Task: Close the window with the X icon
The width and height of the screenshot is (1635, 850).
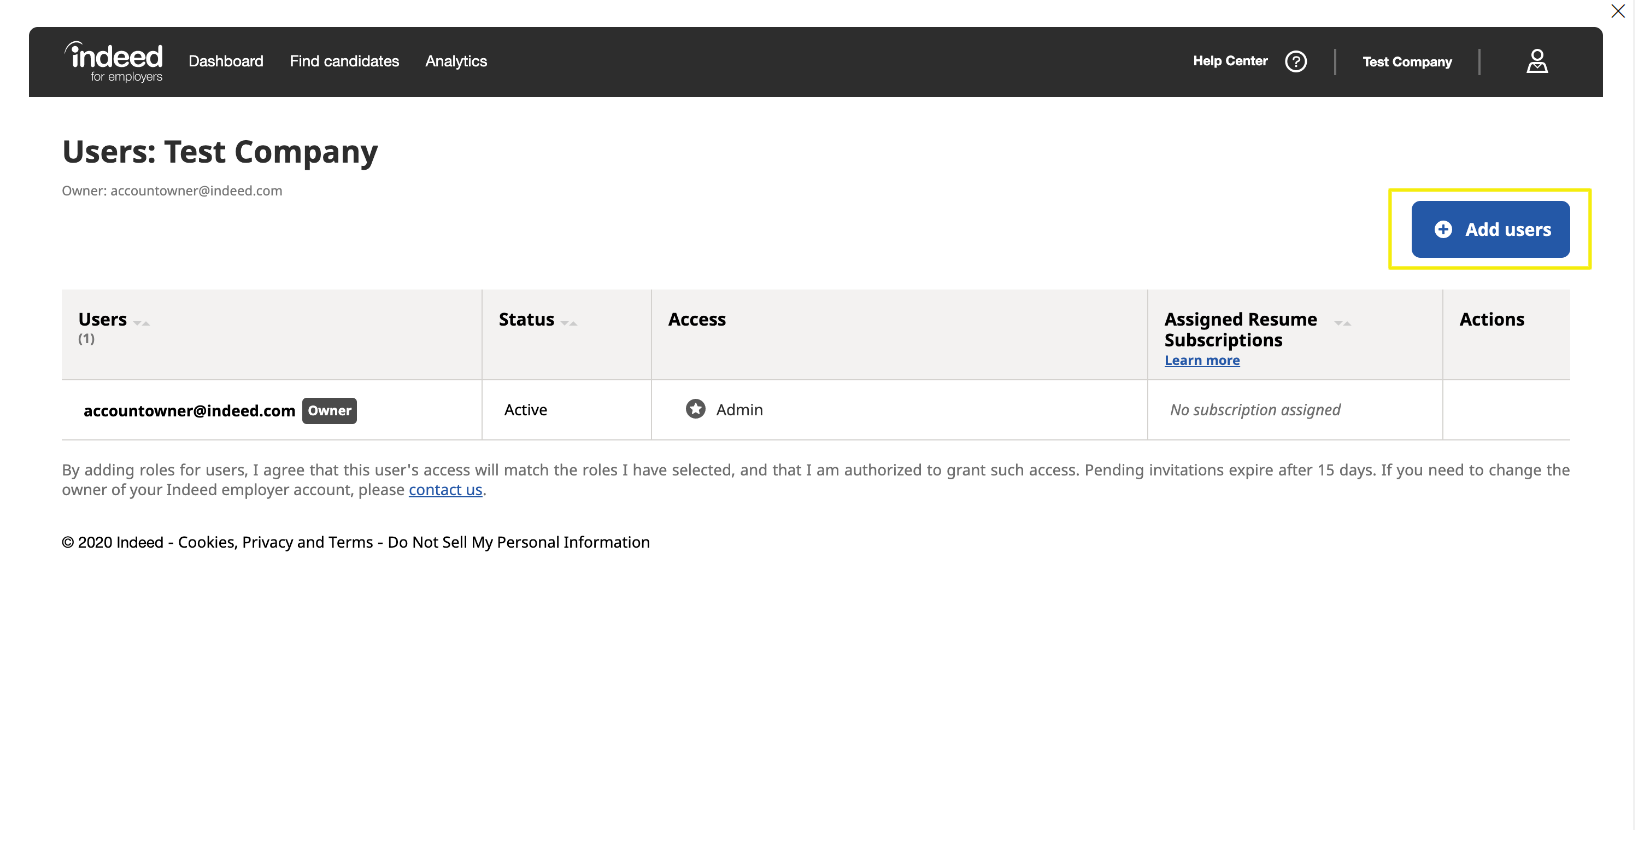Action: tap(1618, 11)
